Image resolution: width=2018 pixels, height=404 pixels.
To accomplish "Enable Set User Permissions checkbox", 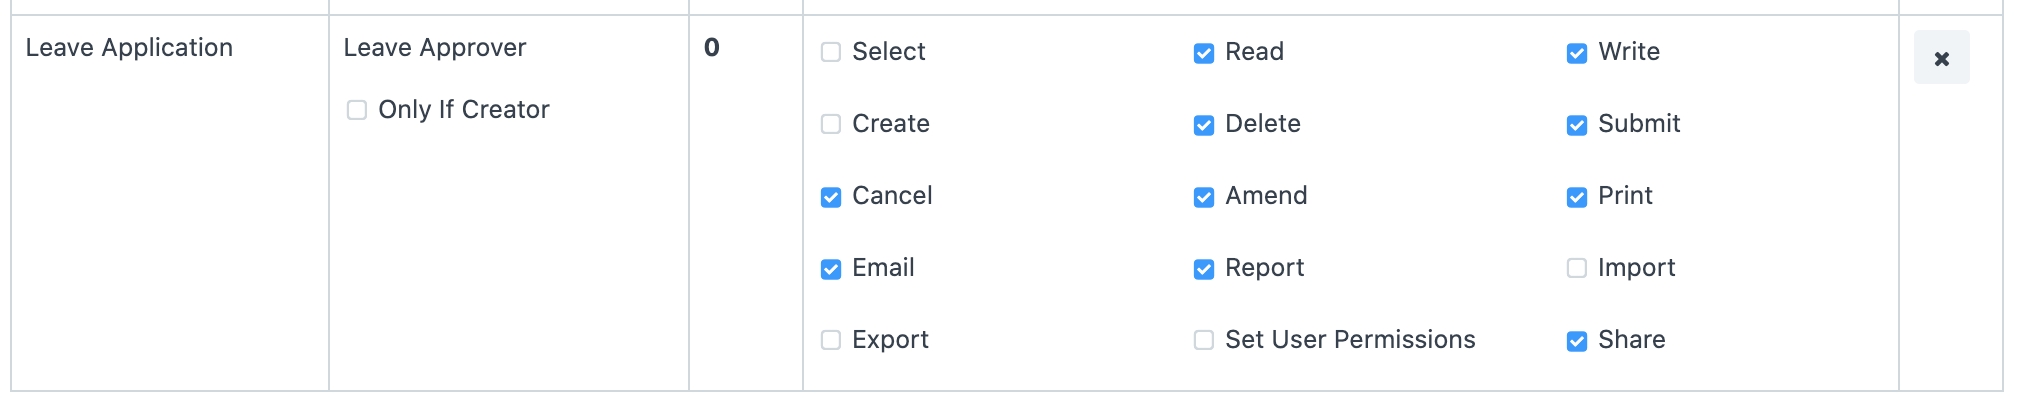I will 1204,340.
